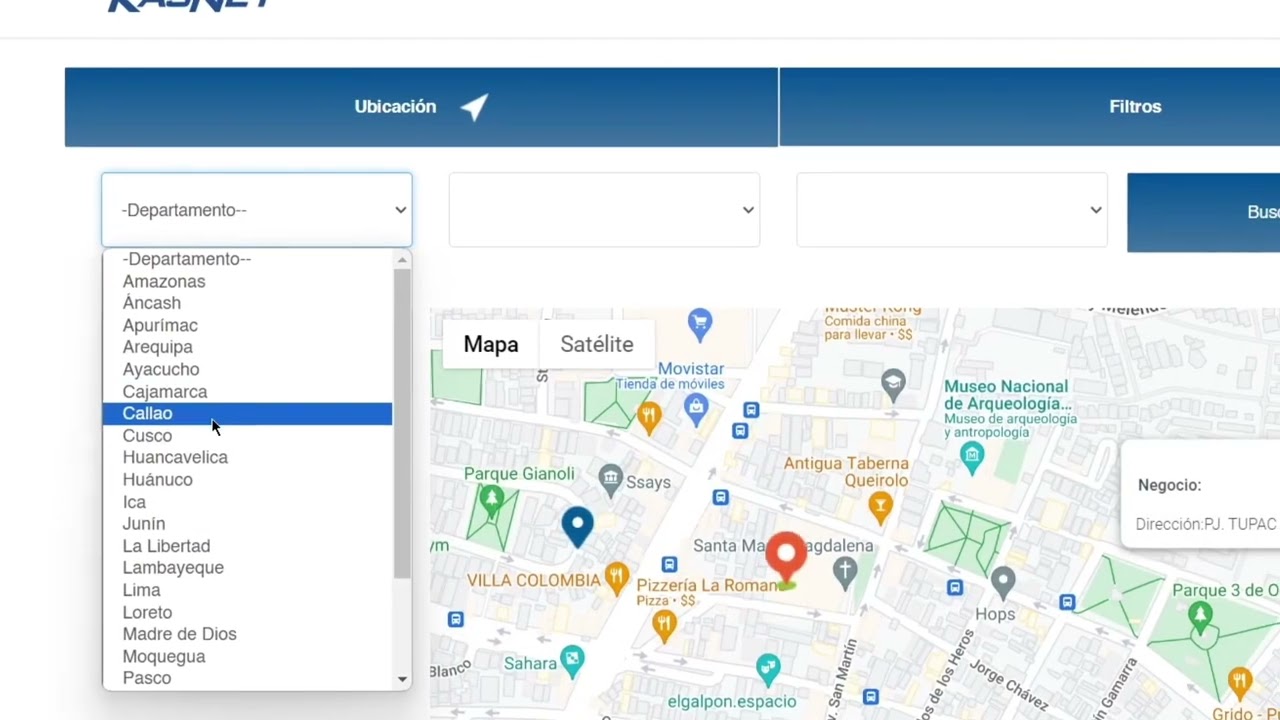
Task: Choose Ica department
Action: tap(247, 501)
